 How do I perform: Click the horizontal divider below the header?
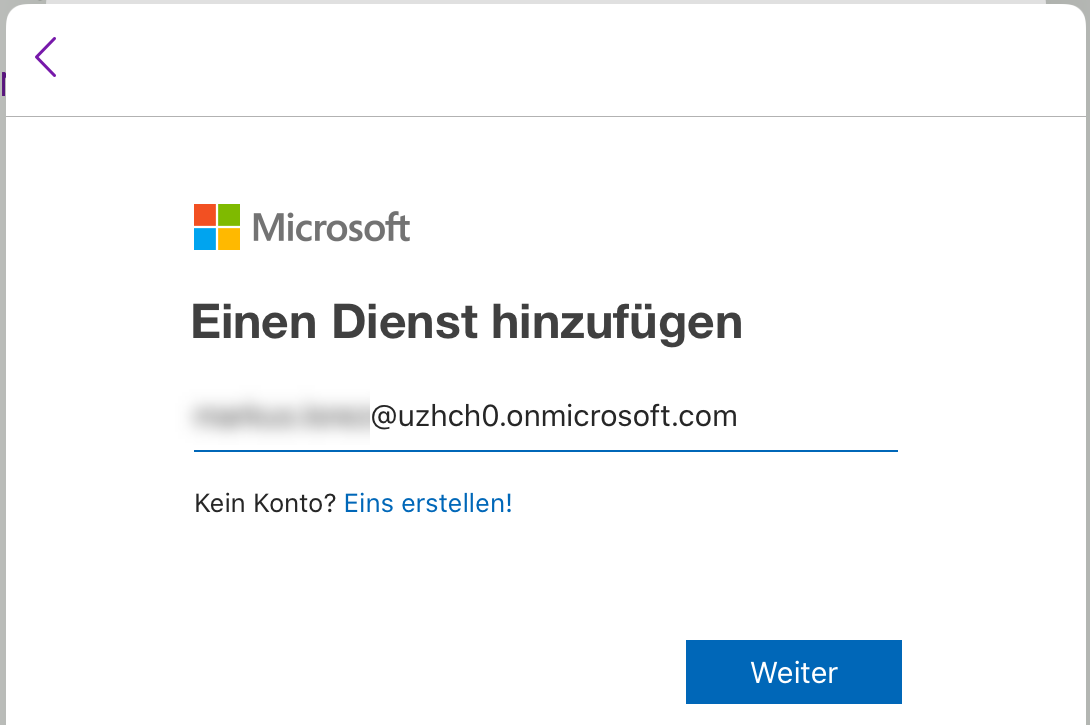click(545, 117)
